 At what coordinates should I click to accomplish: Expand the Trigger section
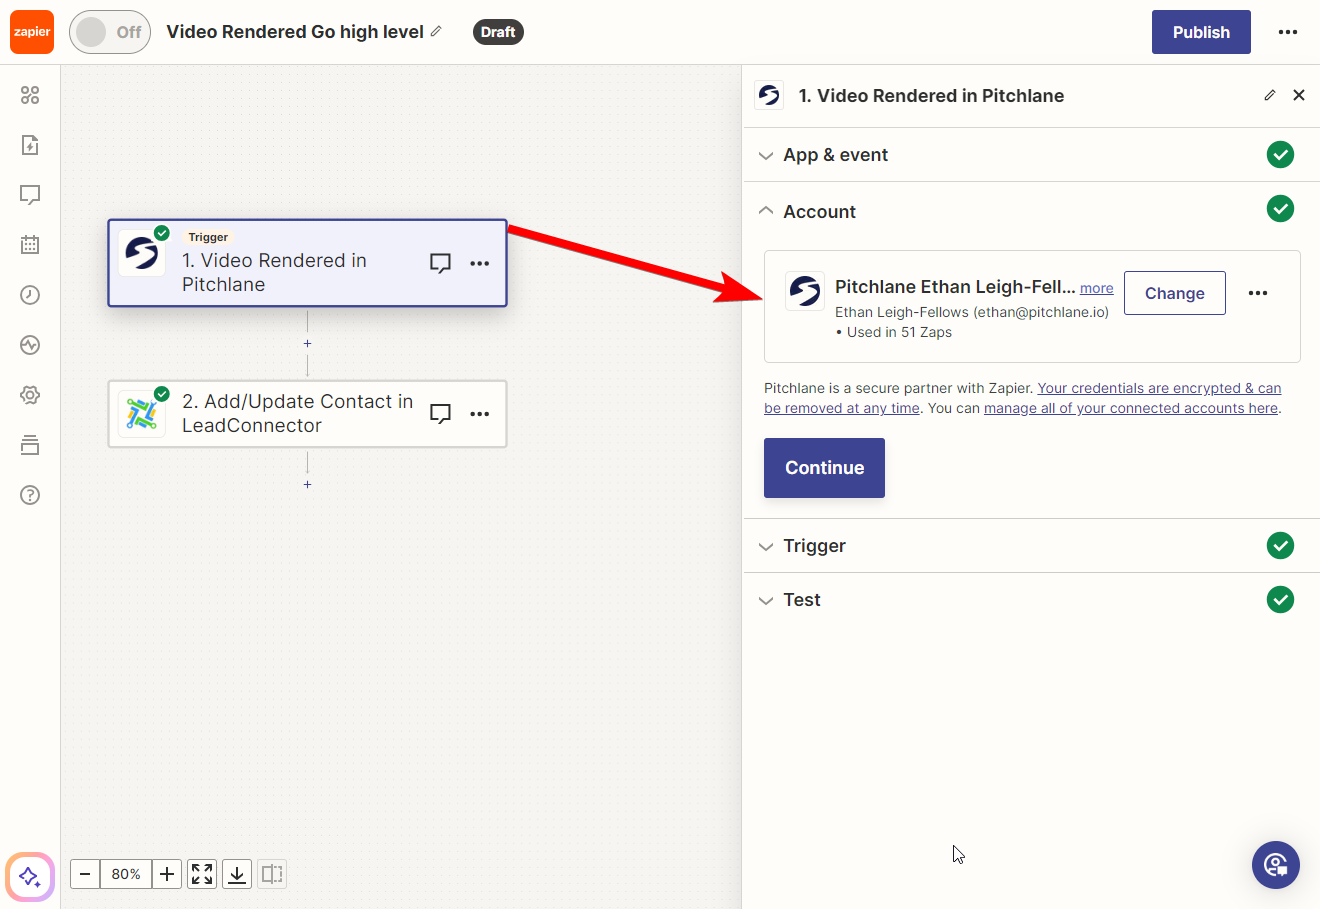1031,546
